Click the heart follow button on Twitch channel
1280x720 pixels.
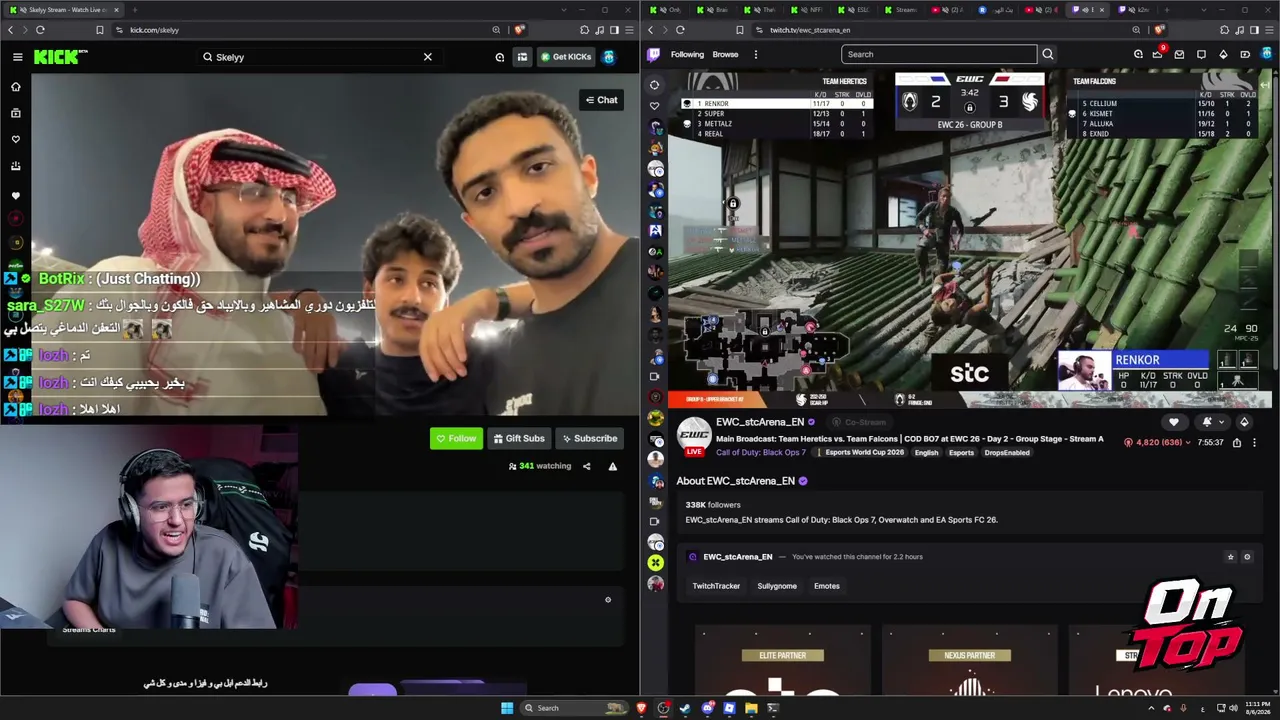point(1174,422)
